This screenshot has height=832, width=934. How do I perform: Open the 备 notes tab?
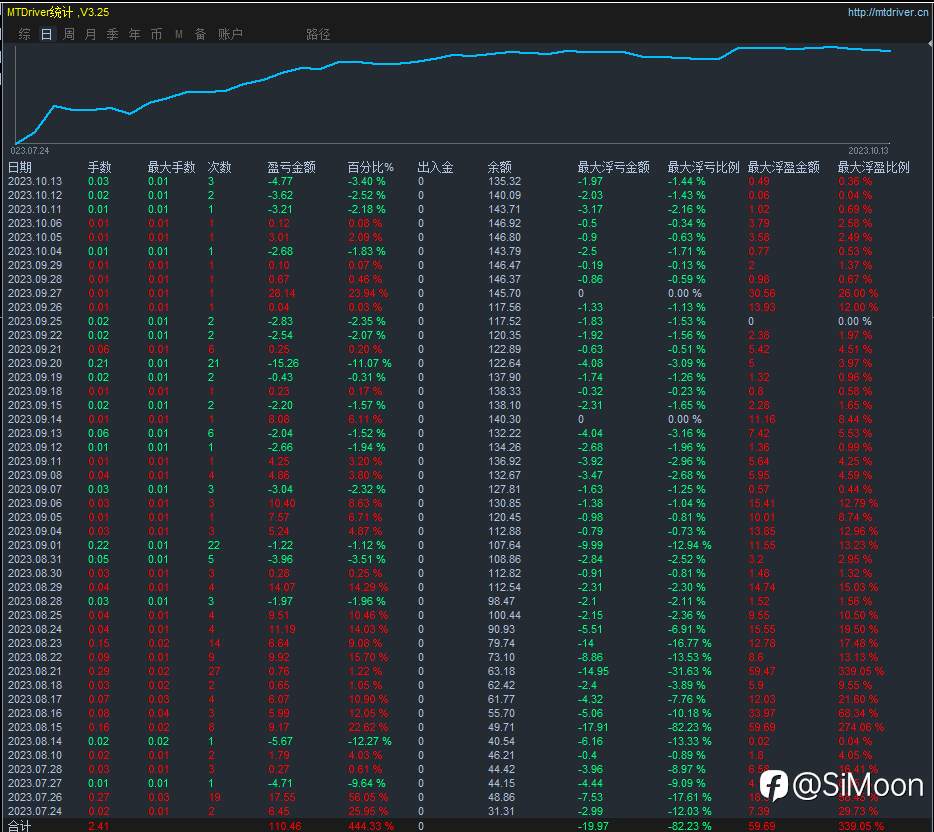click(201, 34)
